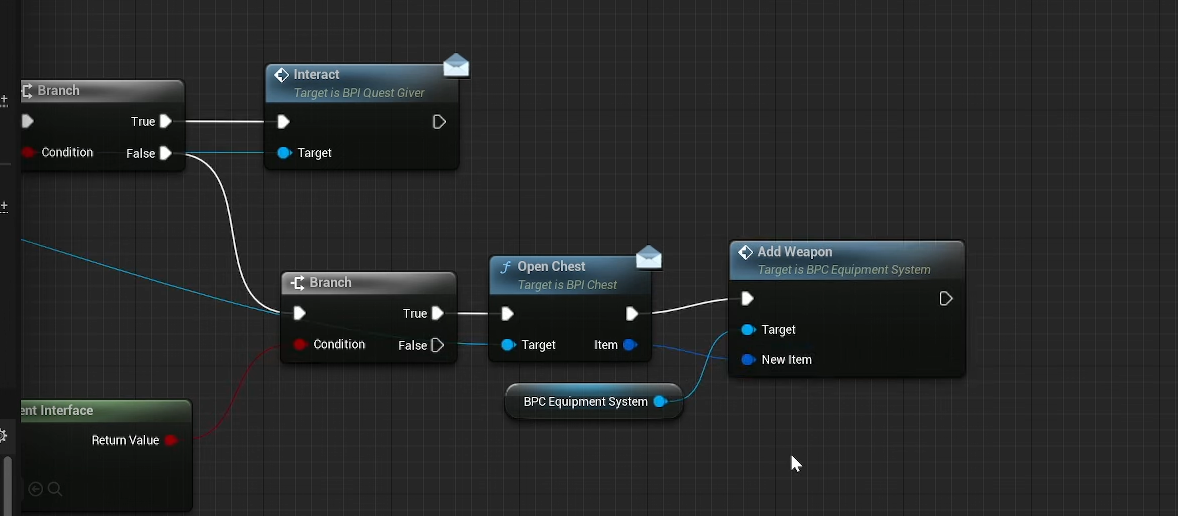This screenshot has width=1178, height=516.
Task: Click the magnifying glass search icon
Action: [55, 490]
